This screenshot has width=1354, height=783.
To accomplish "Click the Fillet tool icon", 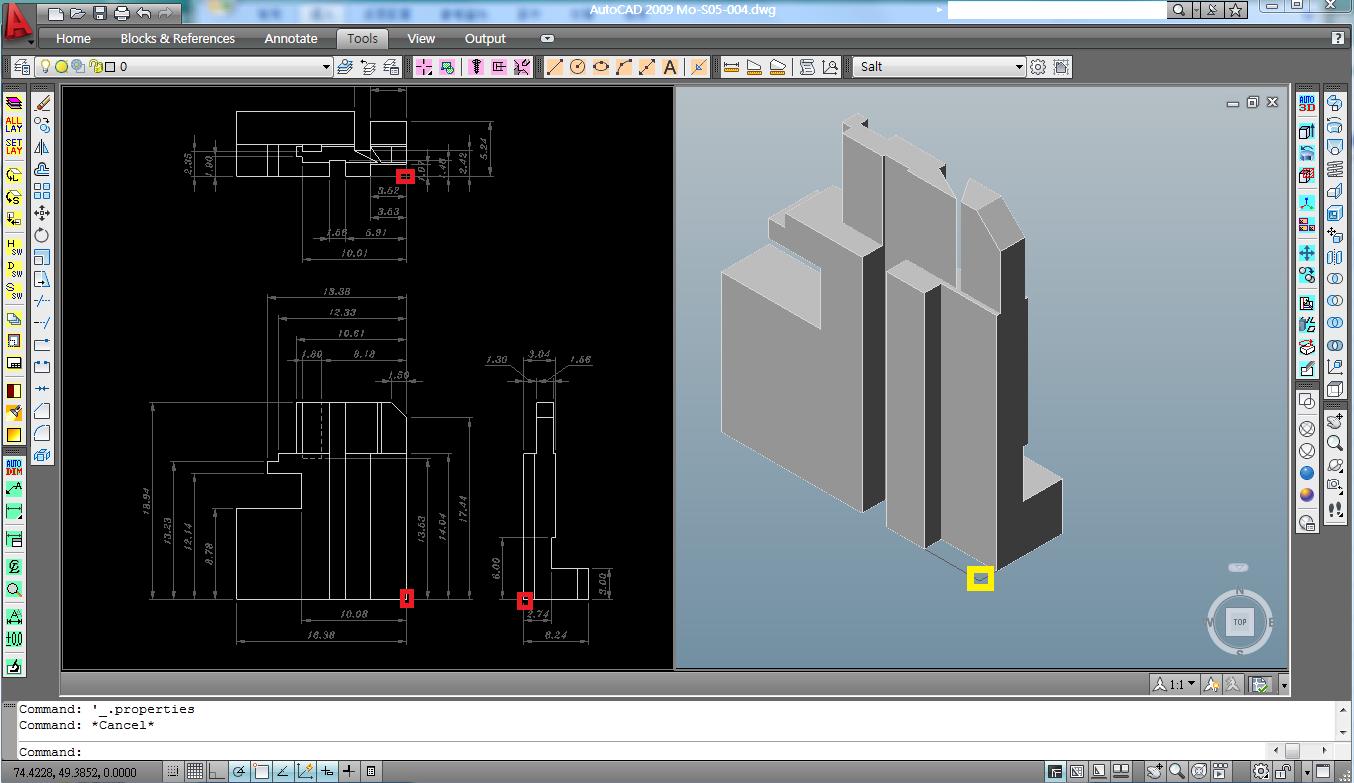I will tap(42, 433).
